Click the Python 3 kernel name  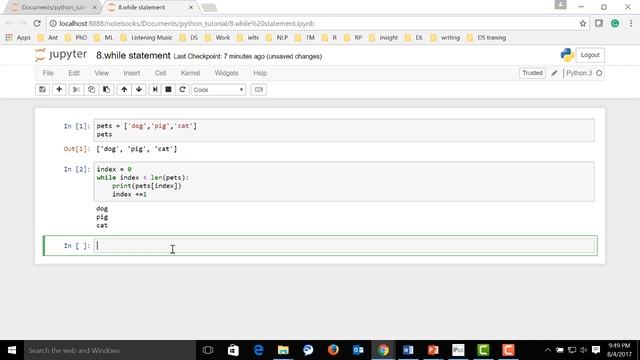(579, 73)
